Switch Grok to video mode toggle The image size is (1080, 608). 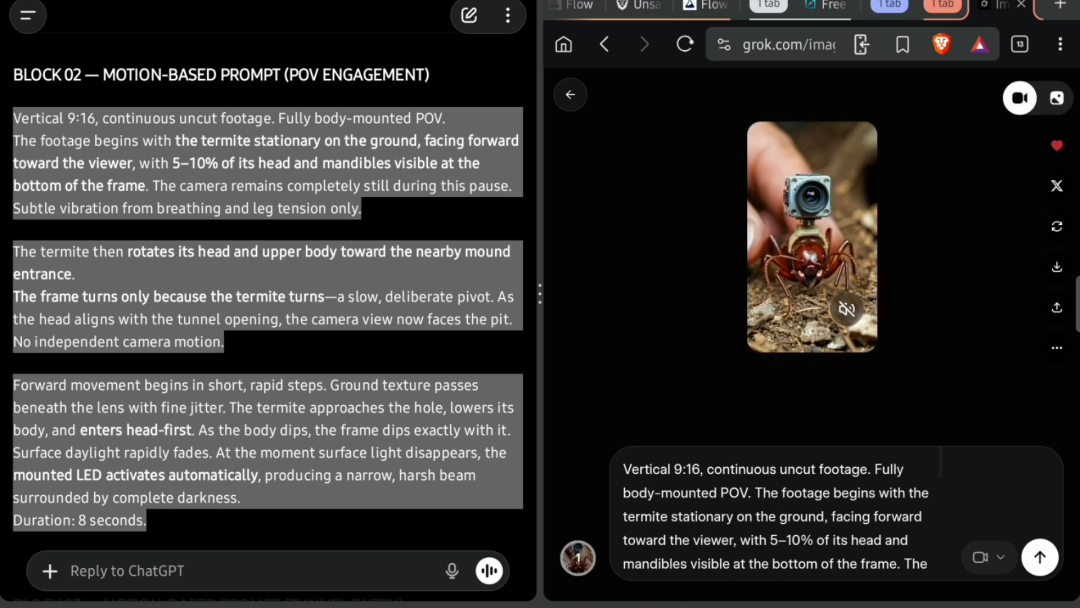coord(1019,98)
